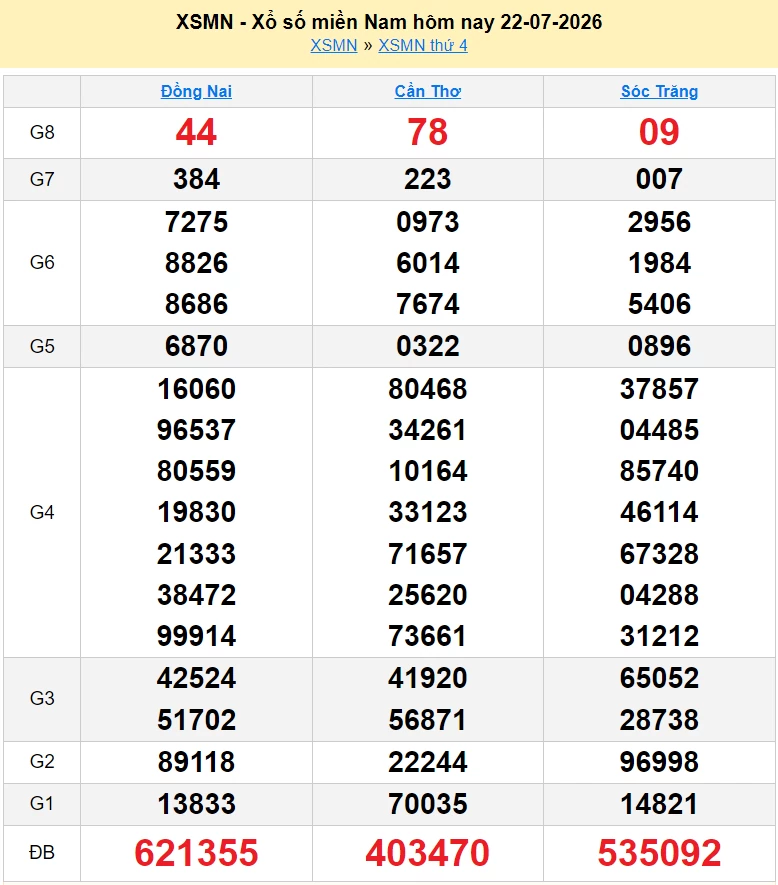Click G4 number 85740

(x=659, y=471)
